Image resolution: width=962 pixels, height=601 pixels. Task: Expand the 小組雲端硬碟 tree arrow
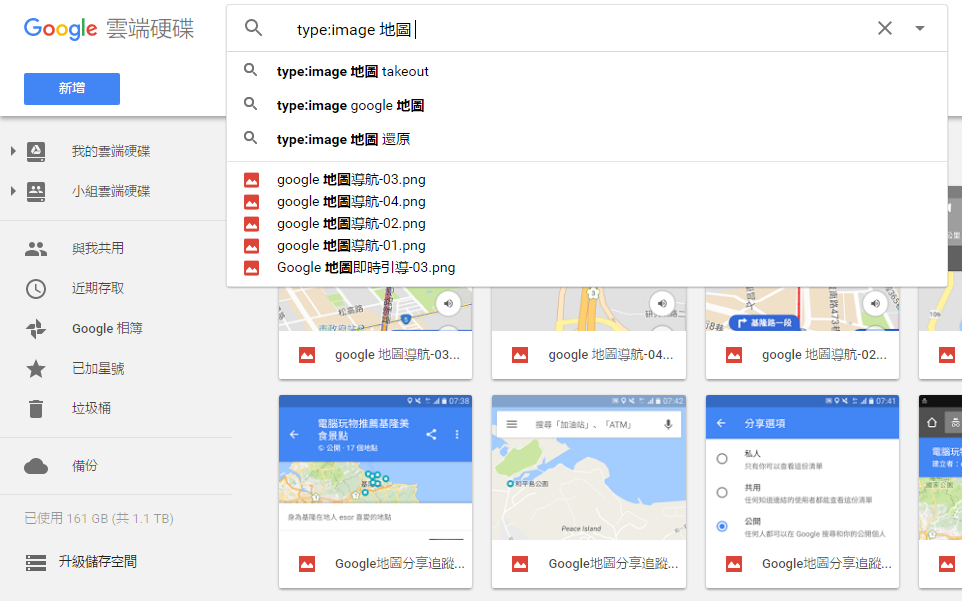pos(12,191)
